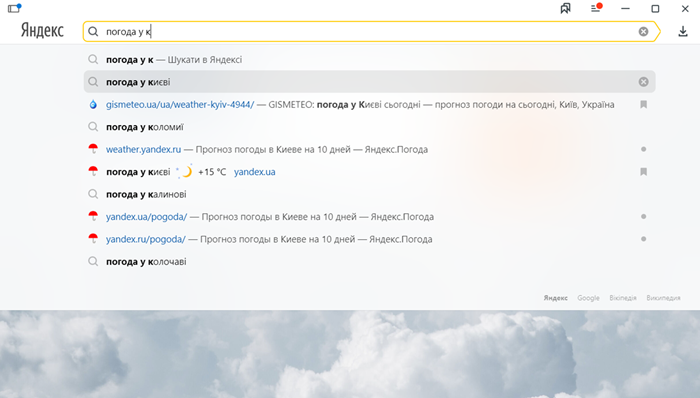Open the downloads icon
The height and width of the screenshot is (398, 700).
click(x=683, y=32)
